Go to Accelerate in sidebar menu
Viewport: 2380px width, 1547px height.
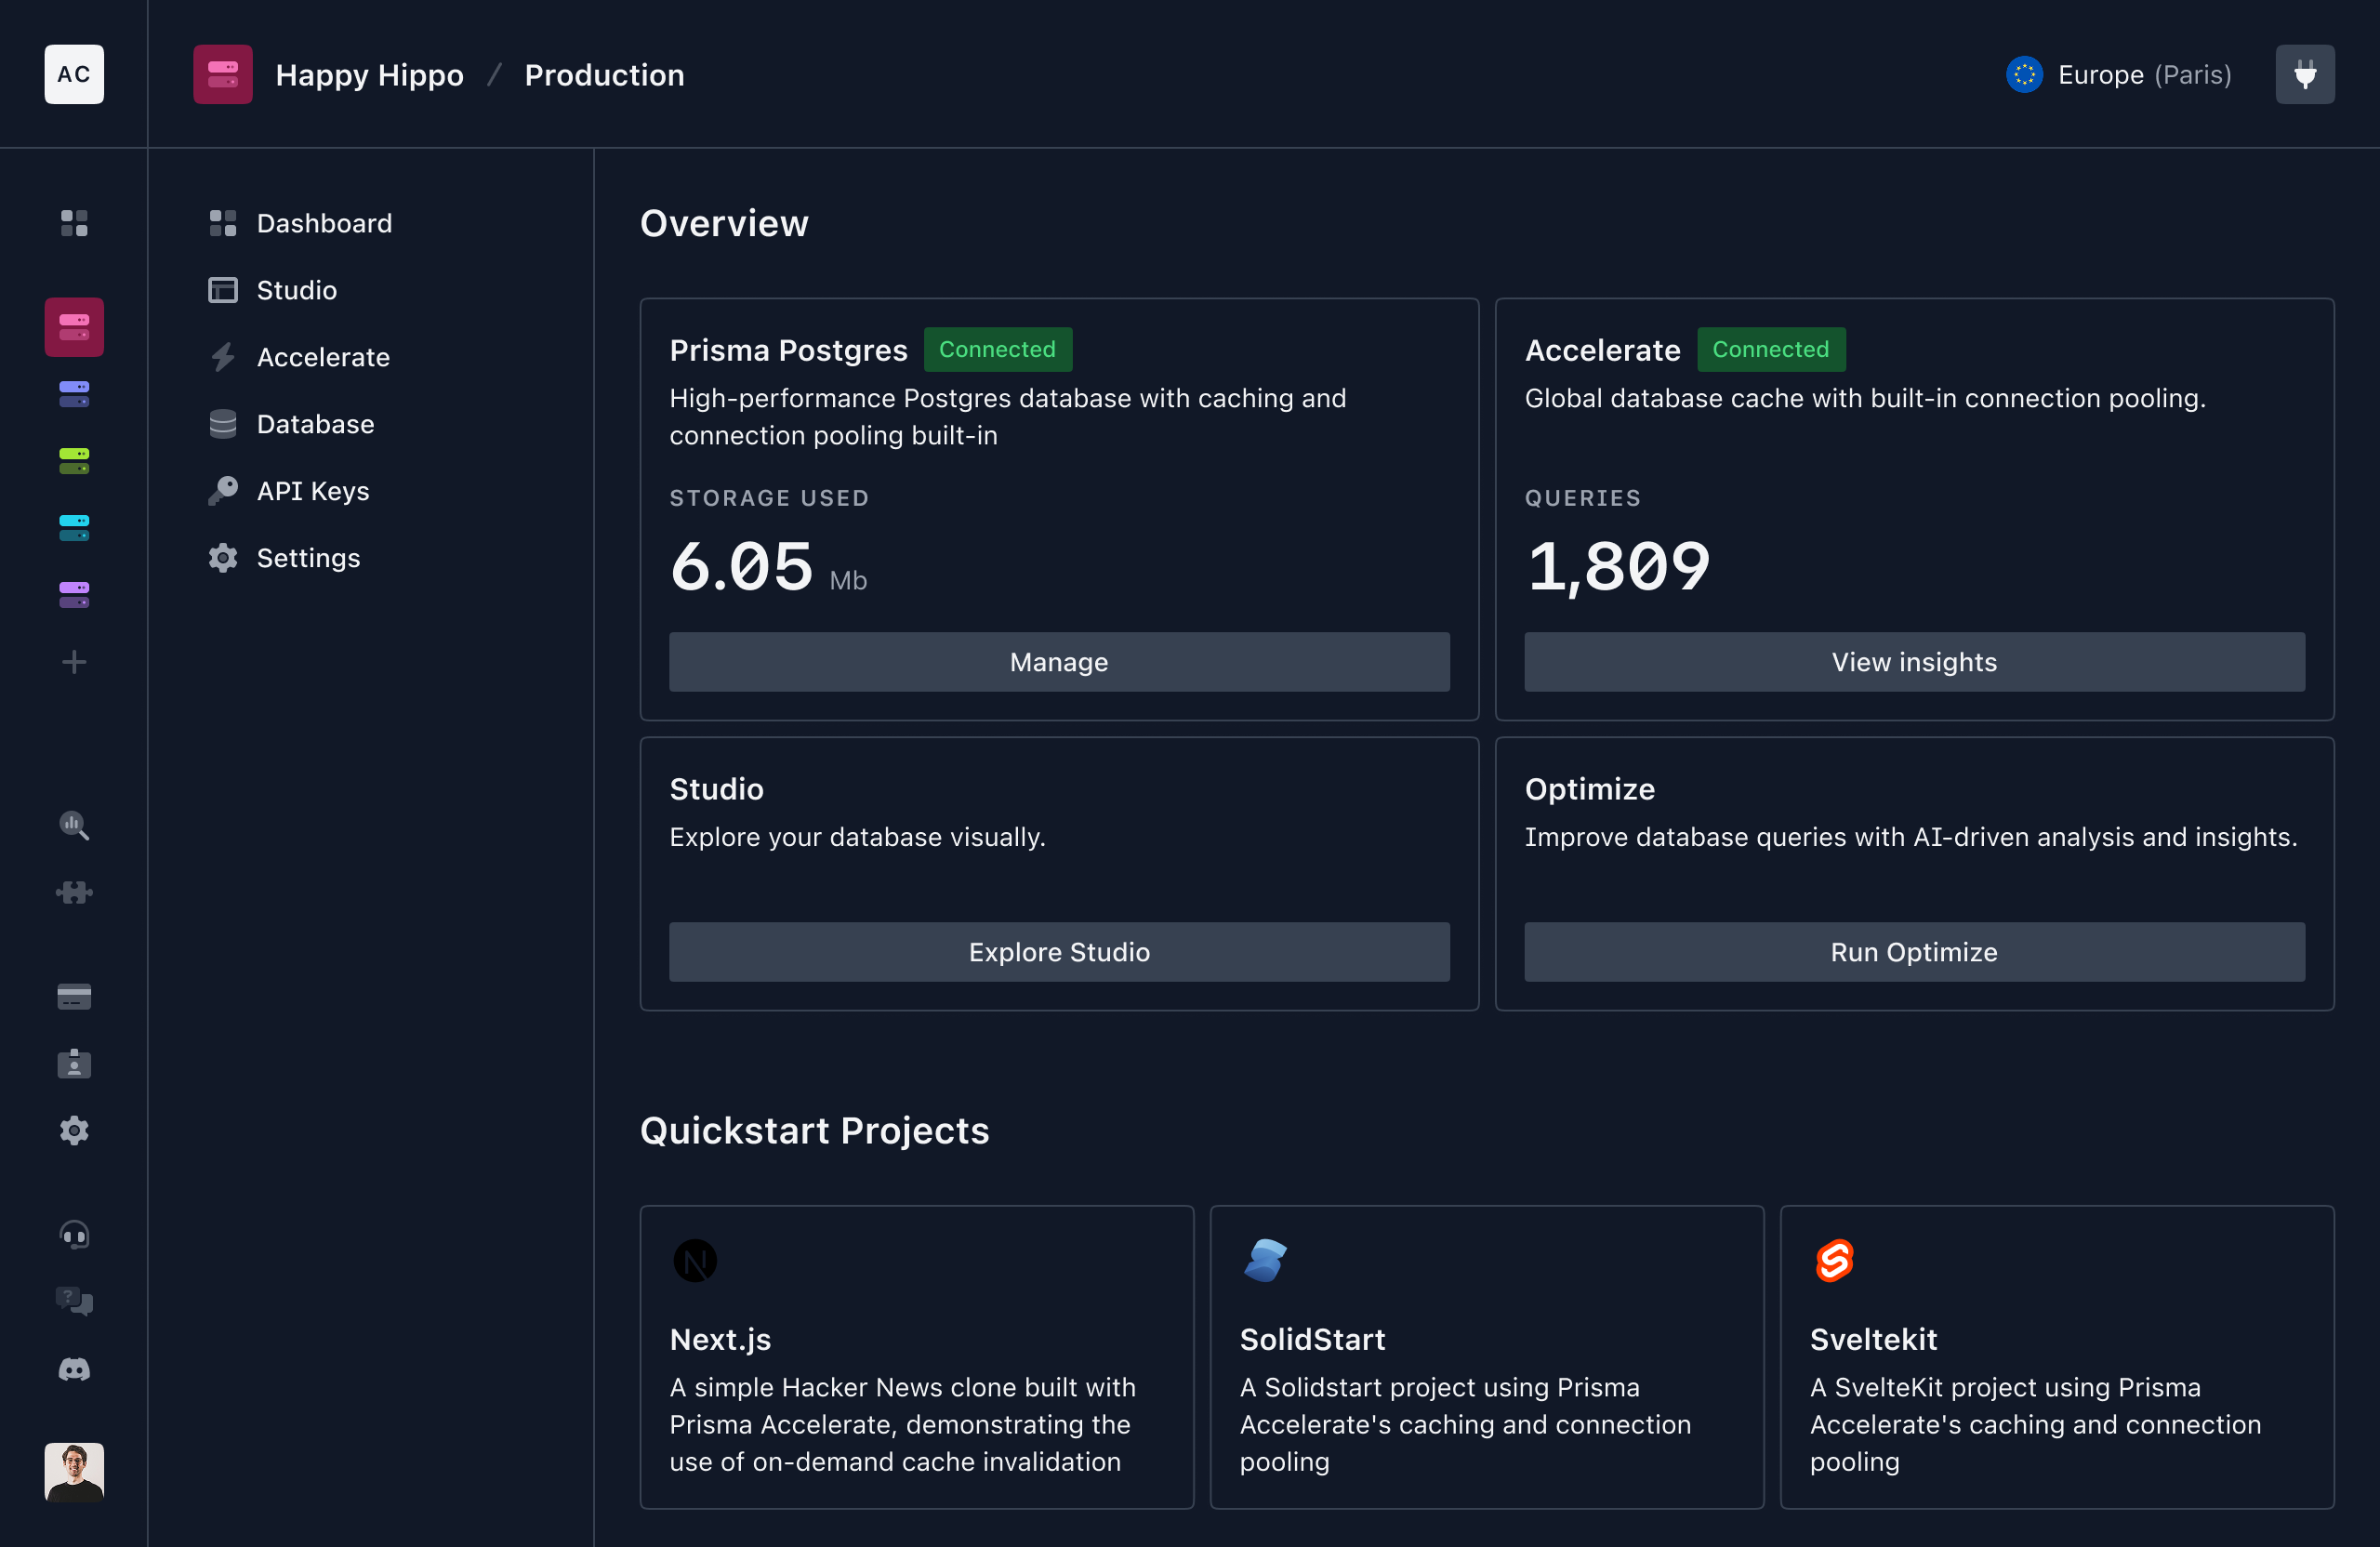click(x=322, y=357)
